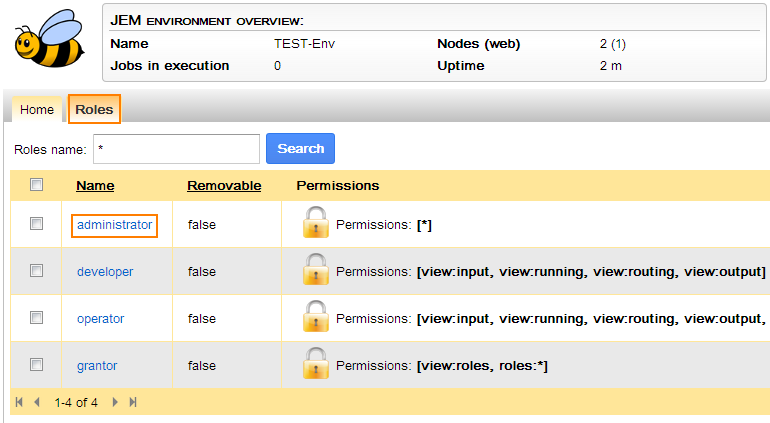Go to the previous page of roles
Image resolution: width=770 pixels, height=423 pixels.
coord(37,402)
